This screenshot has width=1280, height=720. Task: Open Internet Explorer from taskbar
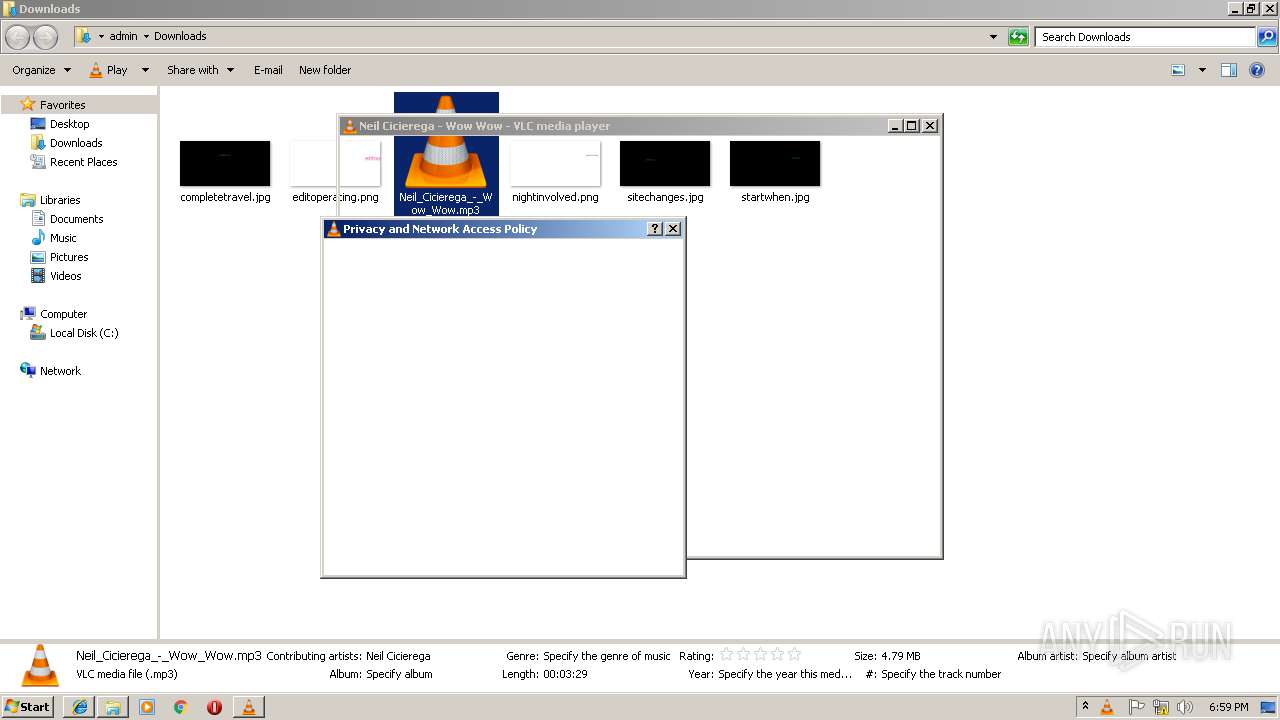80,707
